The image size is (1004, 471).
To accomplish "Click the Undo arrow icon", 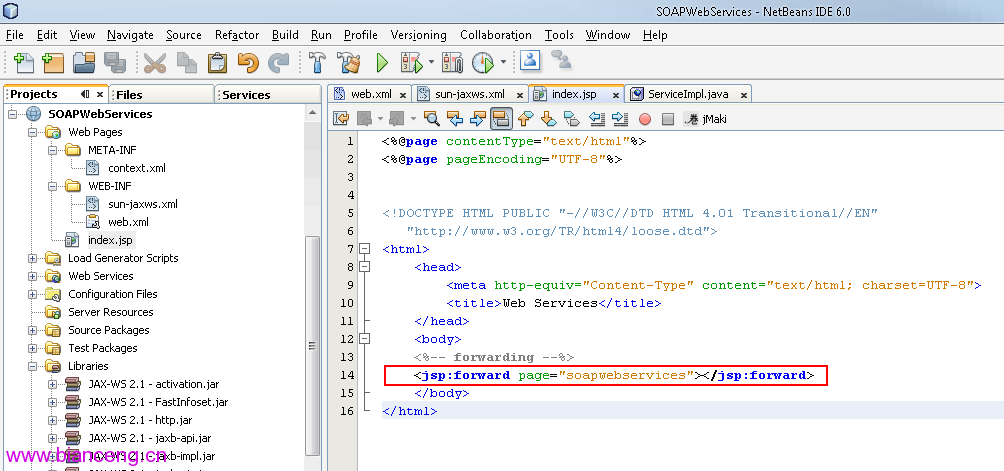I will (248, 63).
